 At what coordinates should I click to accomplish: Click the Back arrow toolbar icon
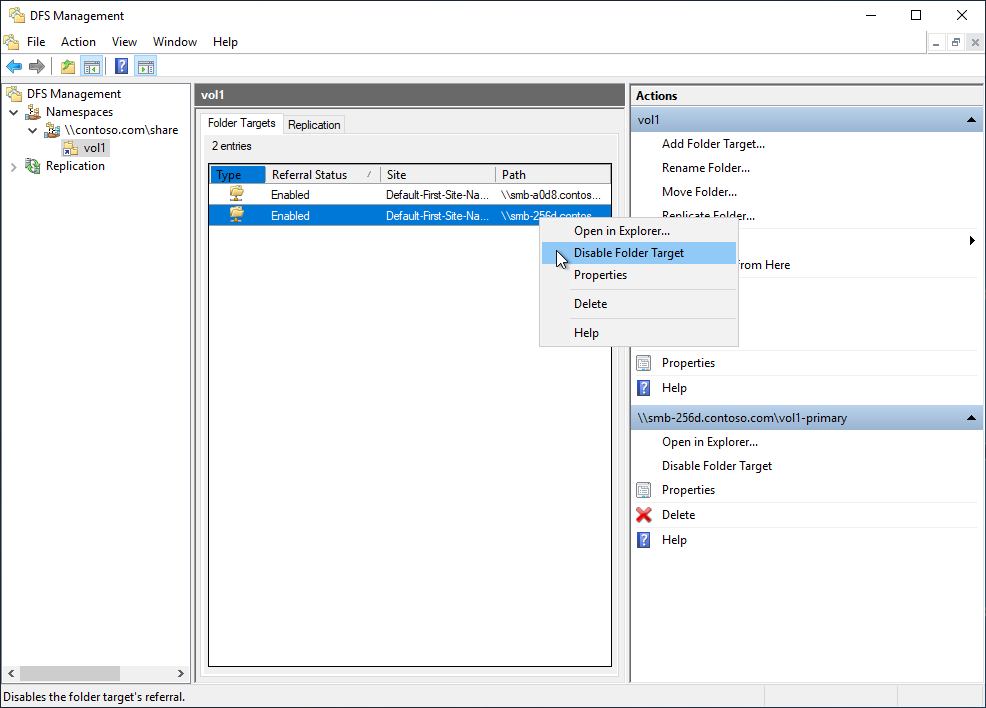(14, 66)
